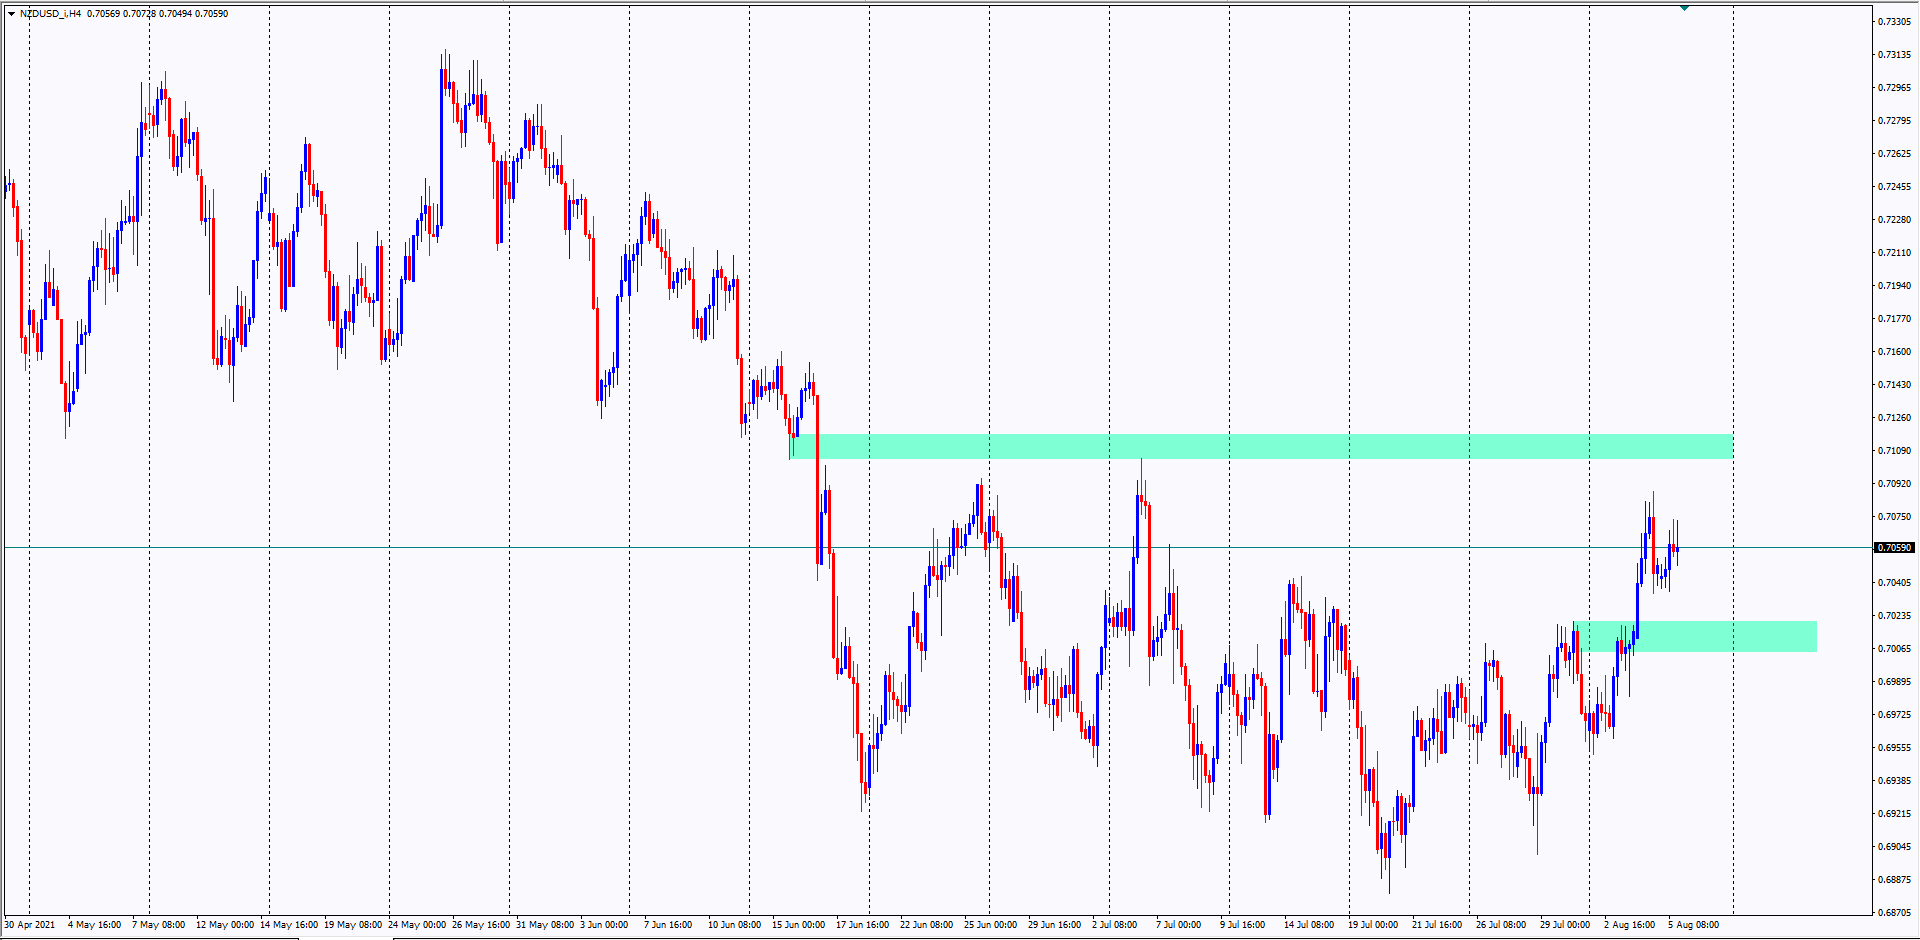Click the teal chart shift marker at top
The image size is (1920, 940).
coord(1684,8)
